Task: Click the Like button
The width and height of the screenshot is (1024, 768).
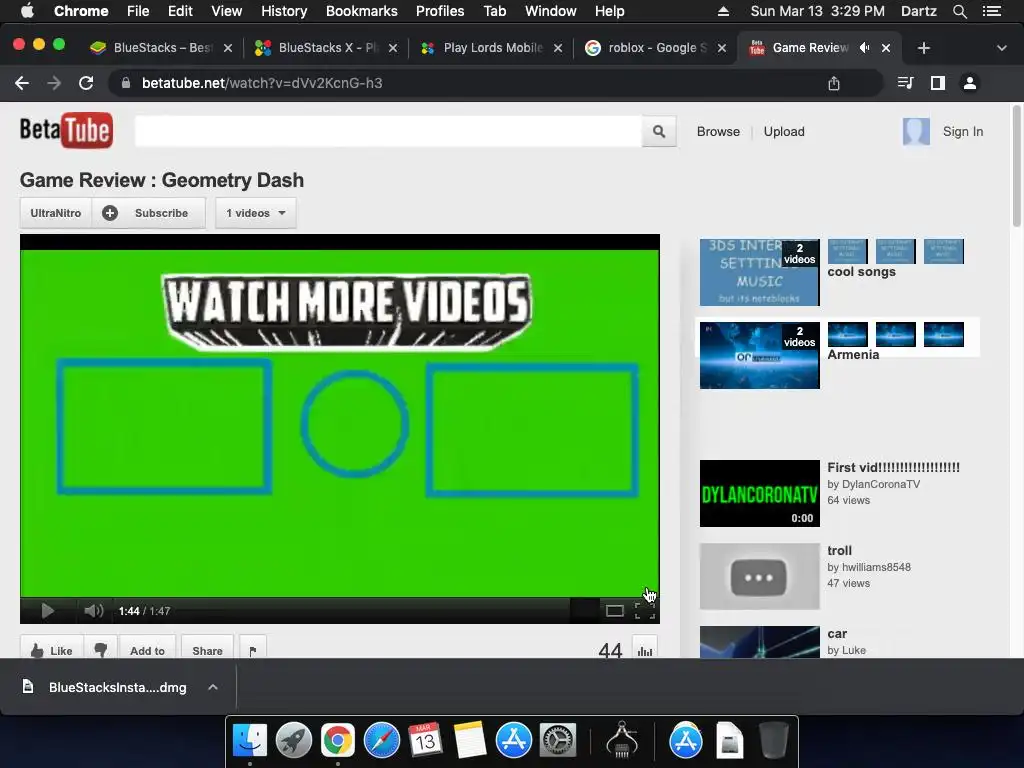Action: click(52, 650)
